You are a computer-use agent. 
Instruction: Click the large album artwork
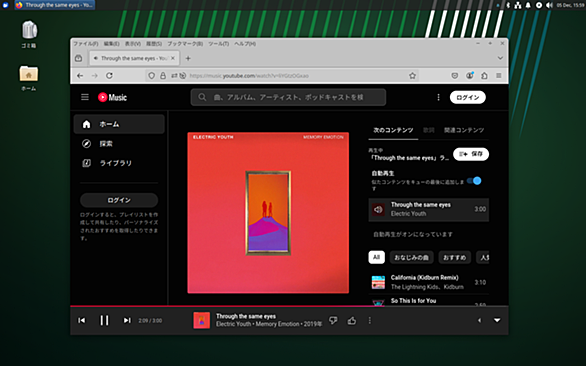click(x=268, y=213)
